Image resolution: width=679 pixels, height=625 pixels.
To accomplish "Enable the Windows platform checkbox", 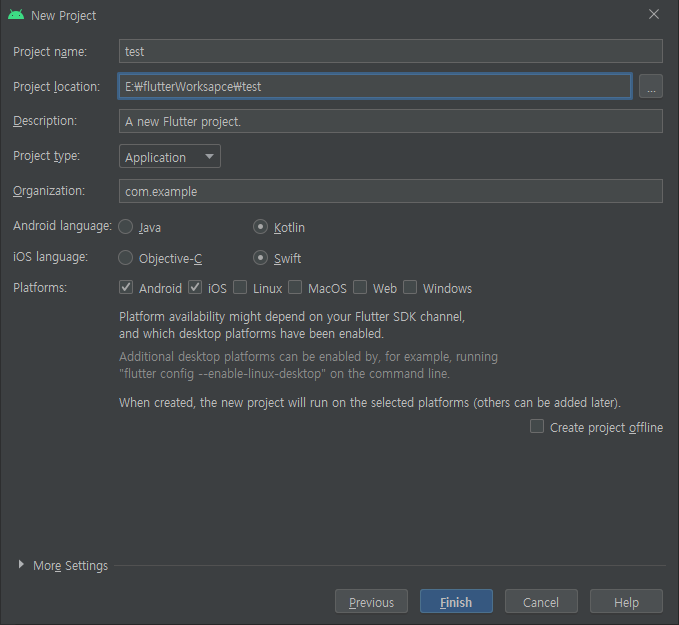I will (x=410, y=287).
